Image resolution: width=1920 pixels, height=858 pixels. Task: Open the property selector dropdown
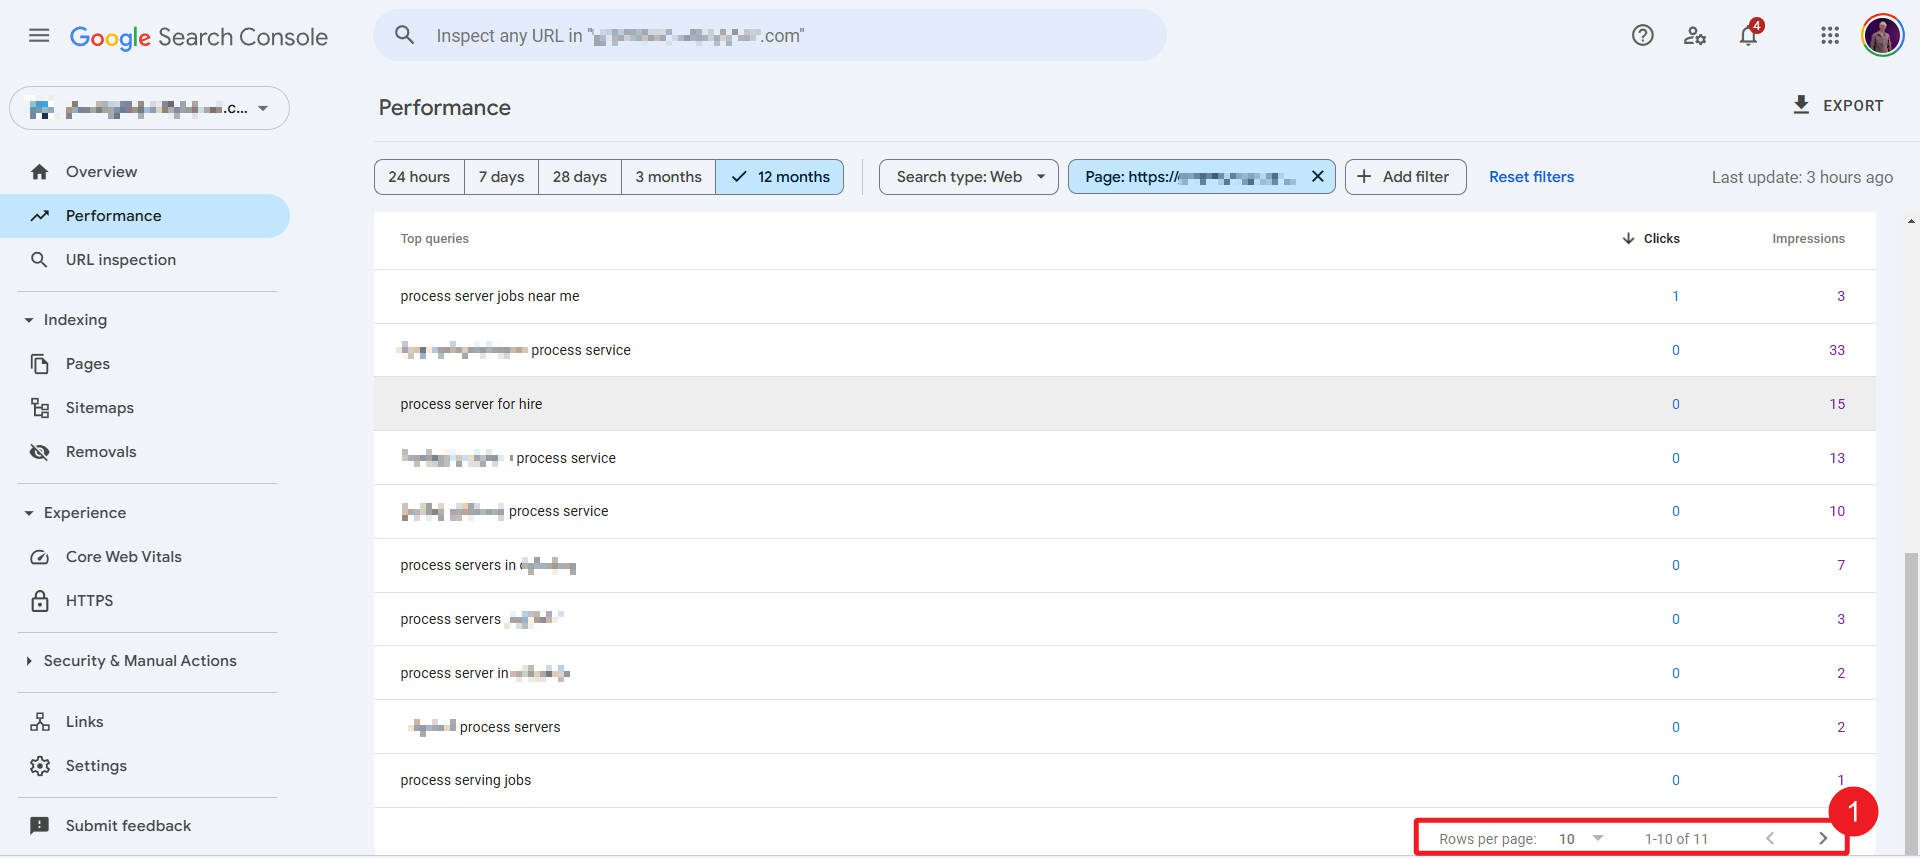pyautogui.click(x=149, y=108)
